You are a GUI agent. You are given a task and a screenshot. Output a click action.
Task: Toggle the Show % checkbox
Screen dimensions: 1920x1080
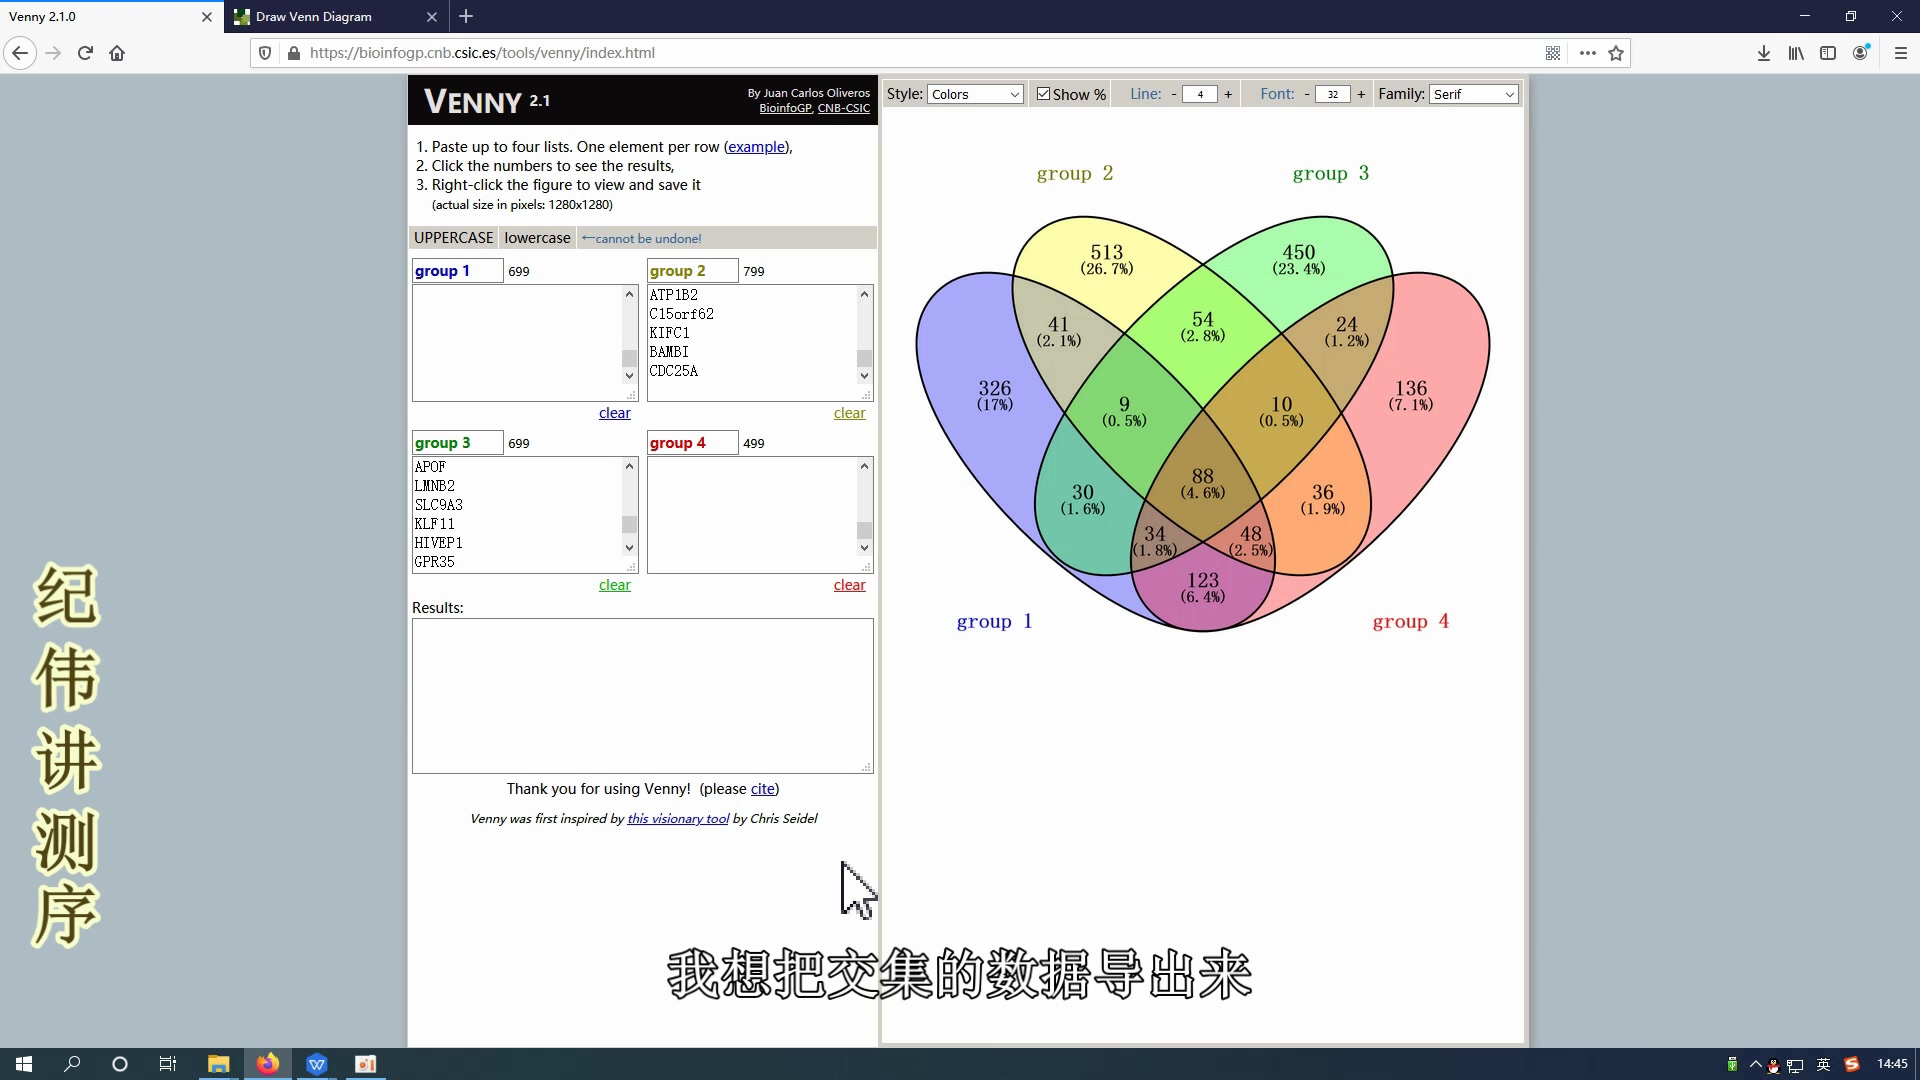(x=1043, y=94)
